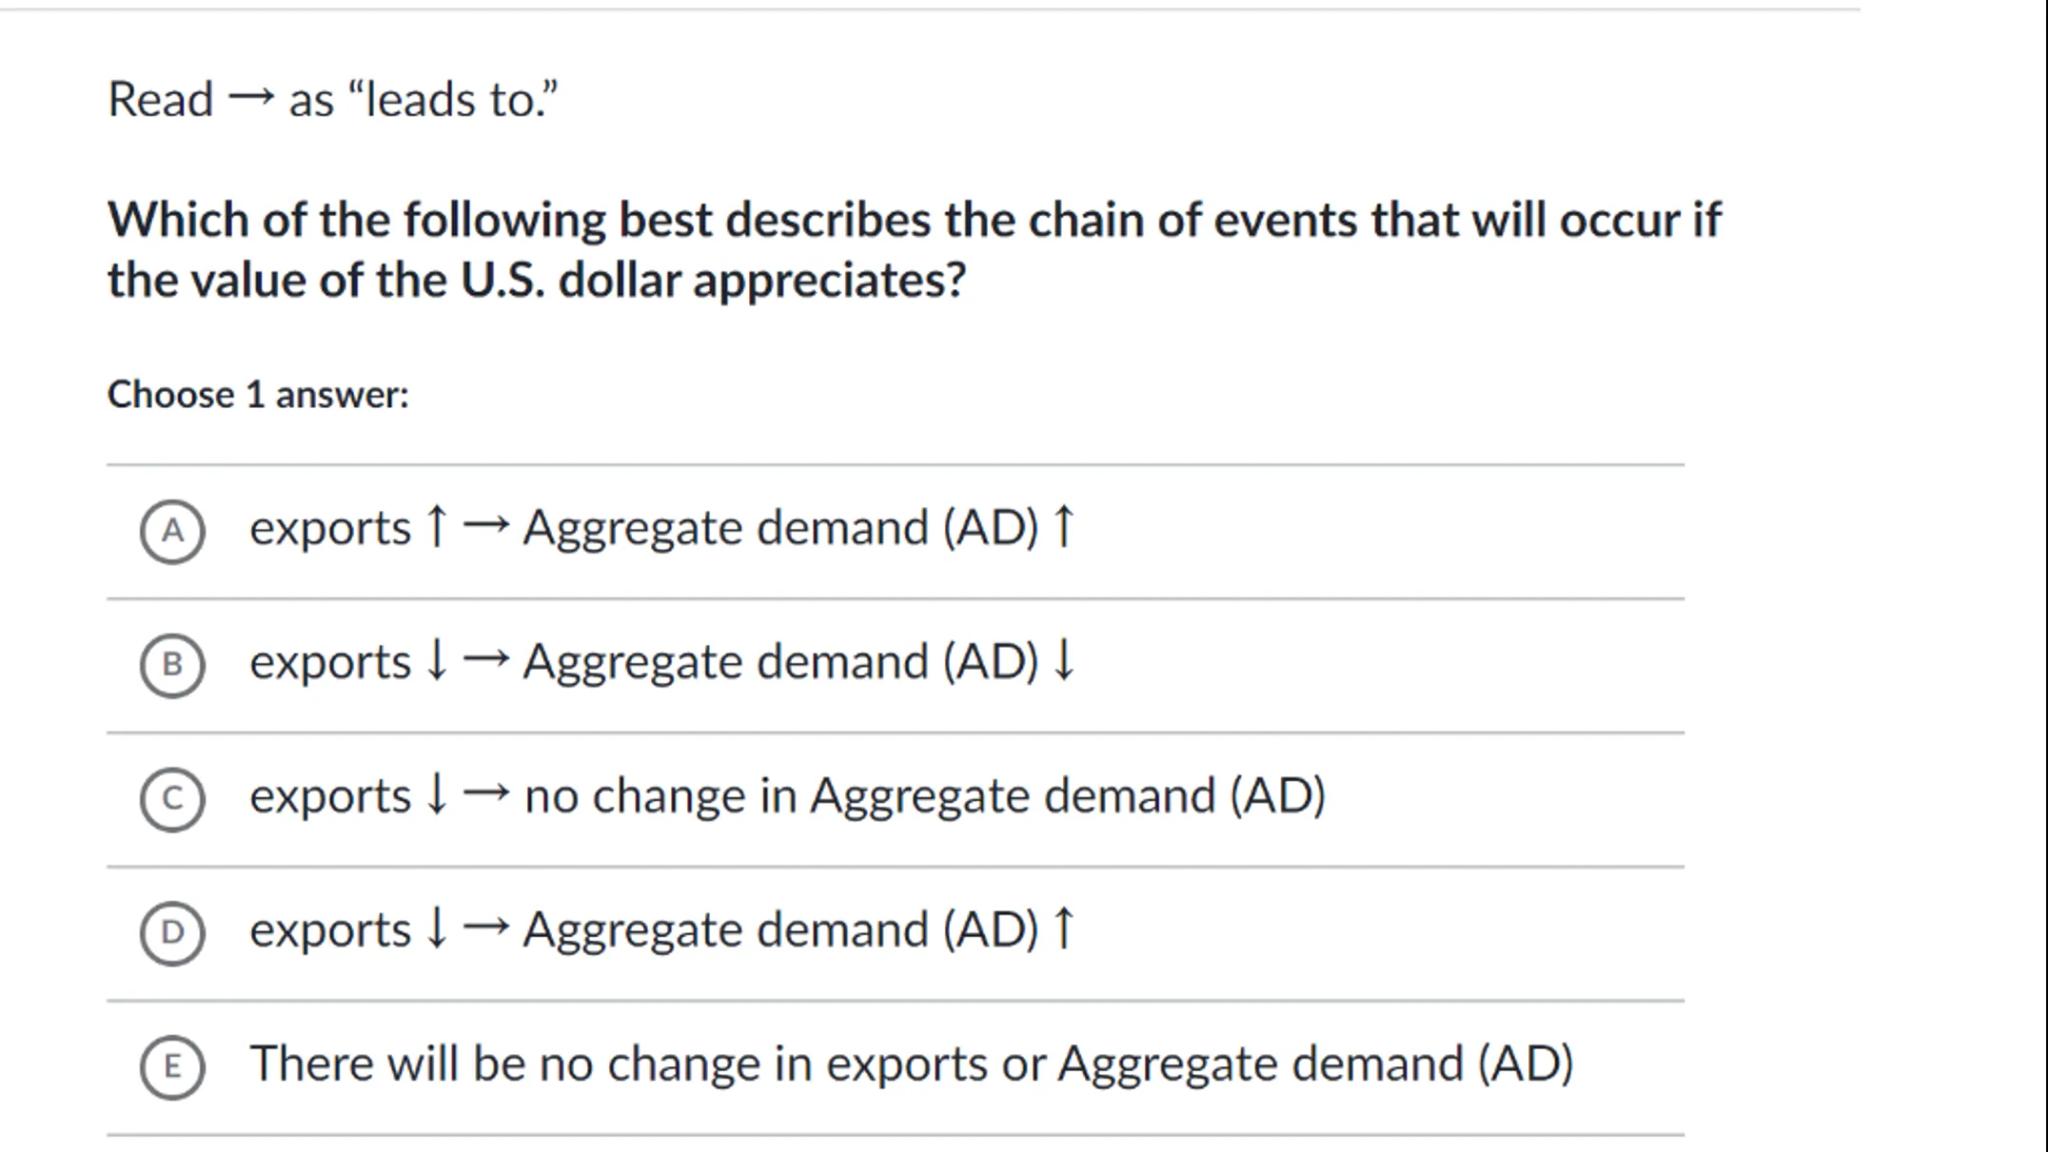The height and width of the screenshot is (1152, 2048).
Task: Select answer choice A radio button
Action: (172, 531)
